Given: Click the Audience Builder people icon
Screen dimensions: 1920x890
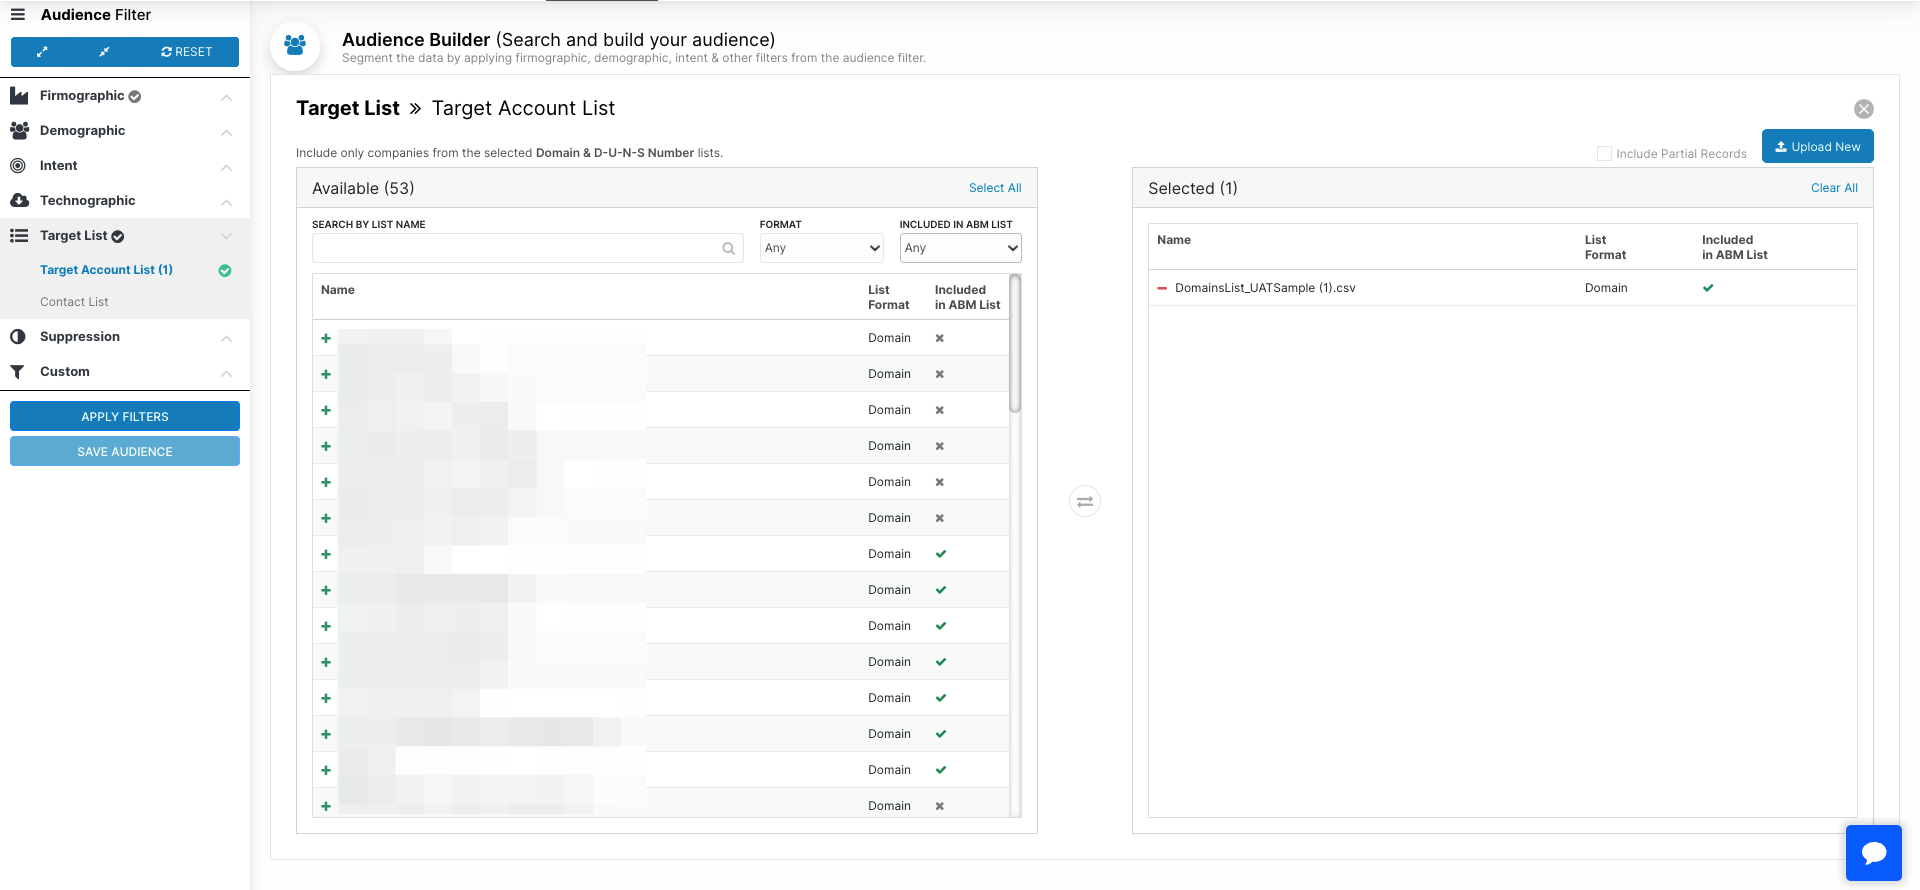Looking at the screenshot, I should [295, 45].
